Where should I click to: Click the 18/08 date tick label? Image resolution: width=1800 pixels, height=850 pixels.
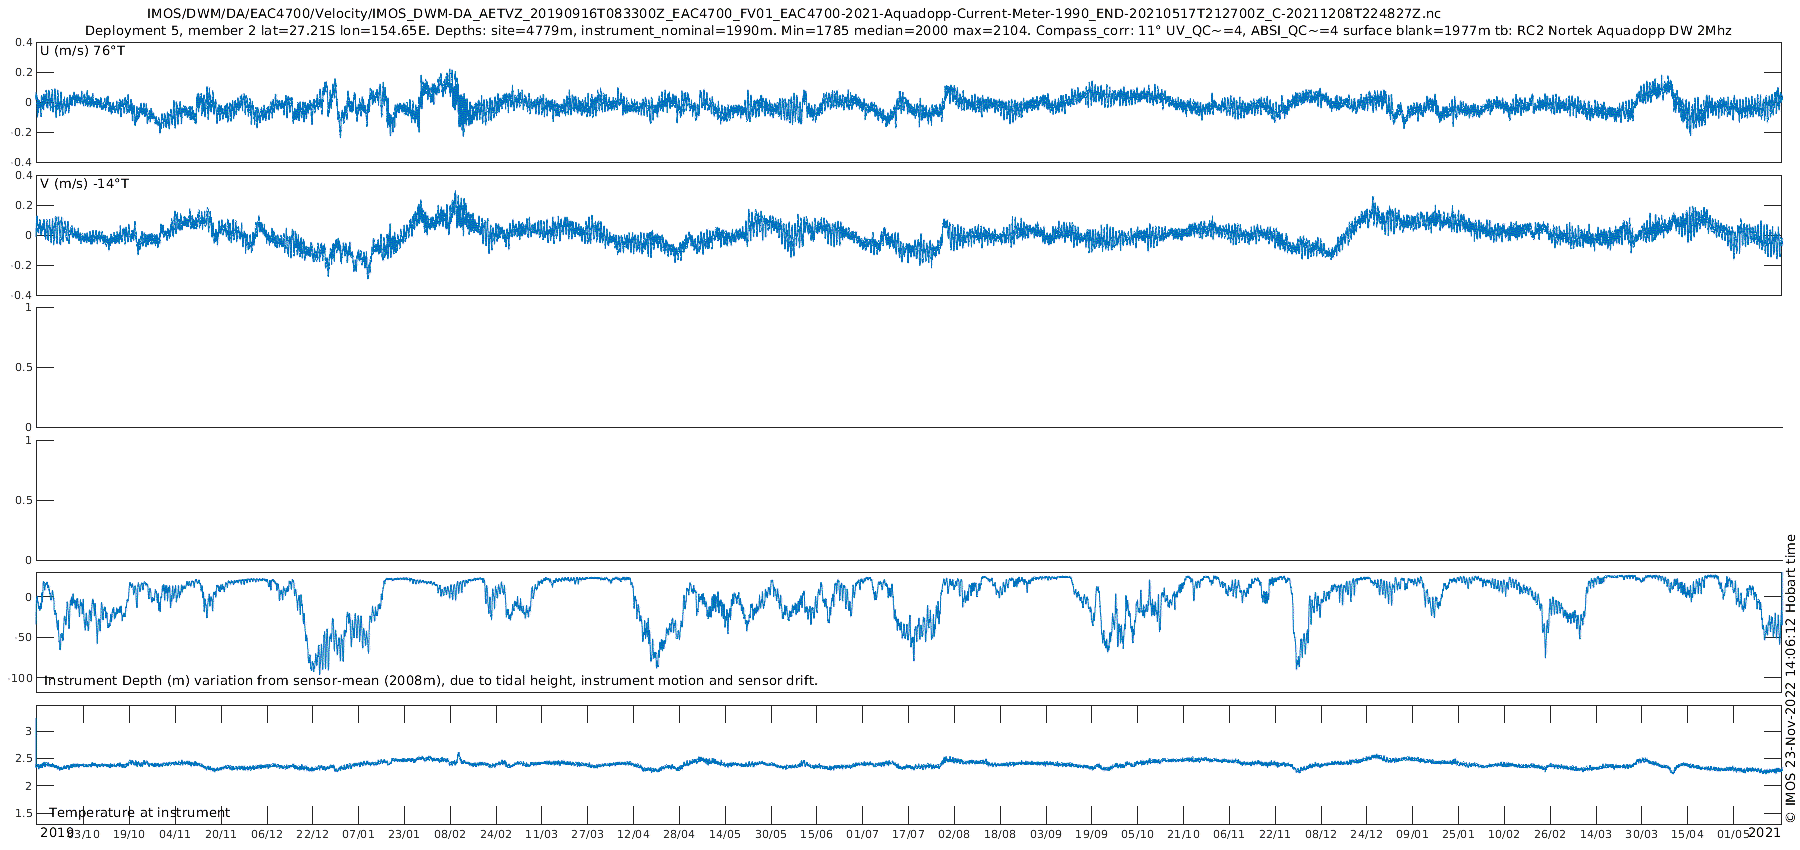point(1000,834)
